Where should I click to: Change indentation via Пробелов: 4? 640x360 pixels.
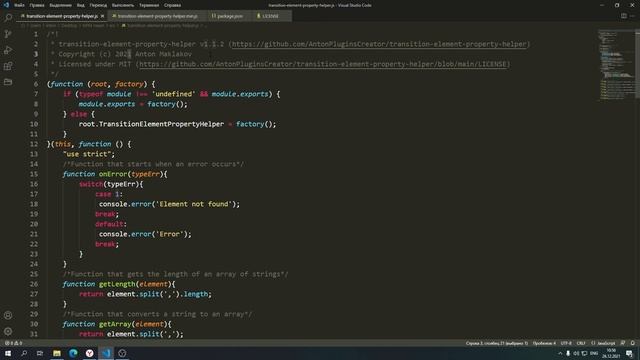pos(544,343)
